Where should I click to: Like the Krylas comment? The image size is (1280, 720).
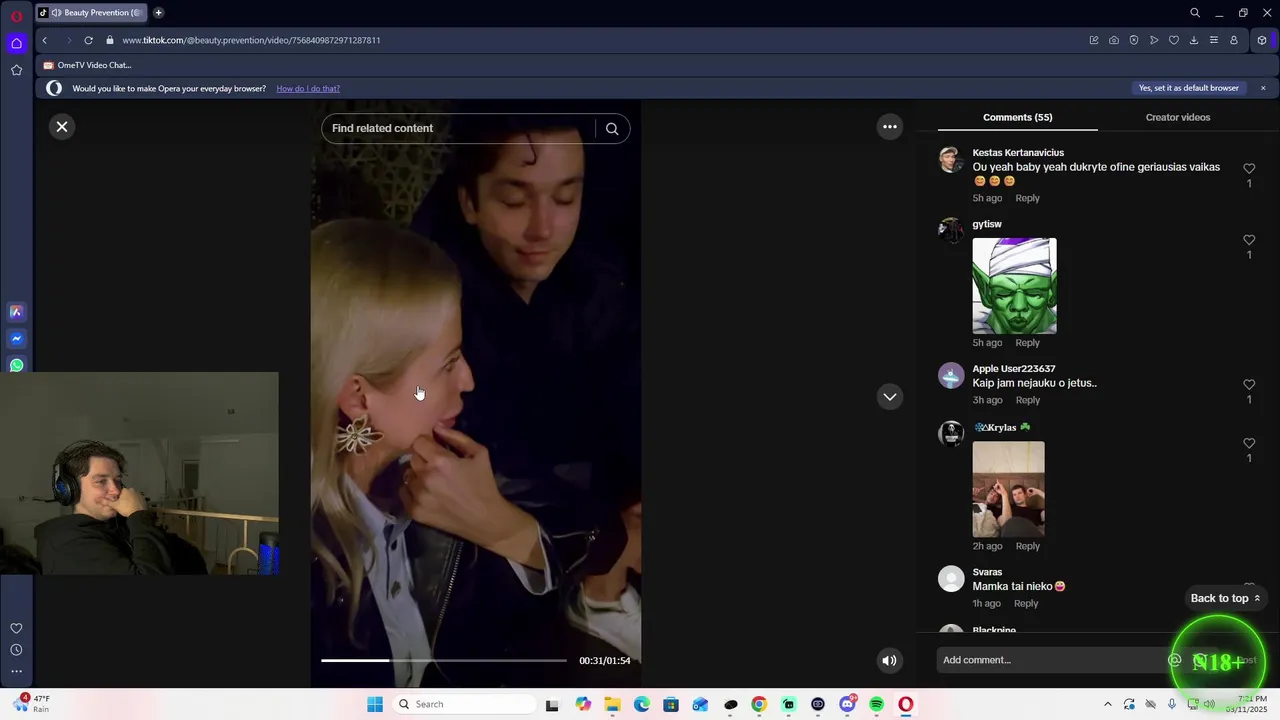point(1249,443)
